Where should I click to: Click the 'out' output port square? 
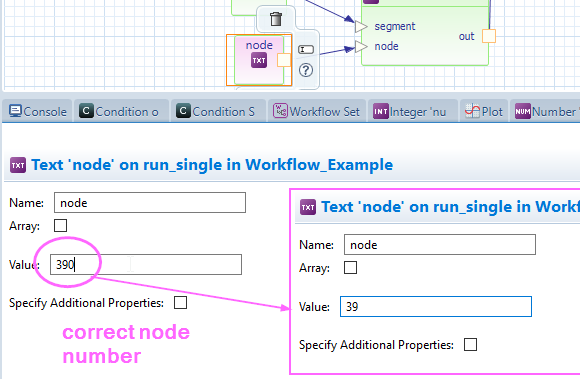489,36
